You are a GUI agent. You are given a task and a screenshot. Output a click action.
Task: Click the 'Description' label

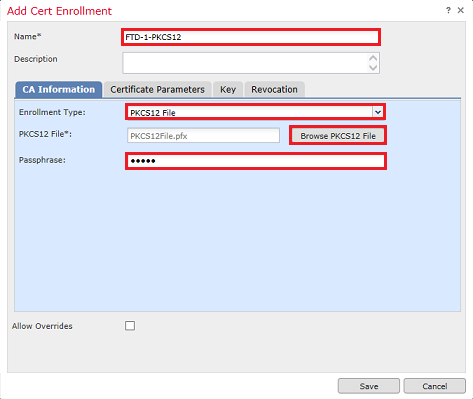(x=36, y=59)
